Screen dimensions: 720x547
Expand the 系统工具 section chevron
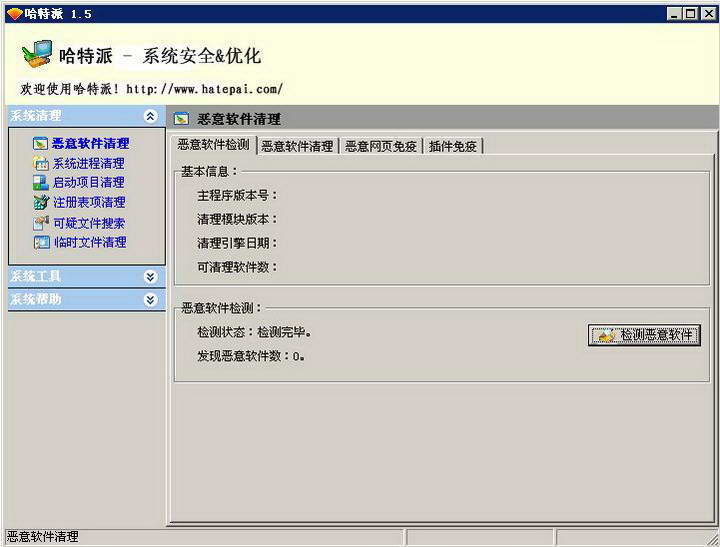click(x=150, y=277)
